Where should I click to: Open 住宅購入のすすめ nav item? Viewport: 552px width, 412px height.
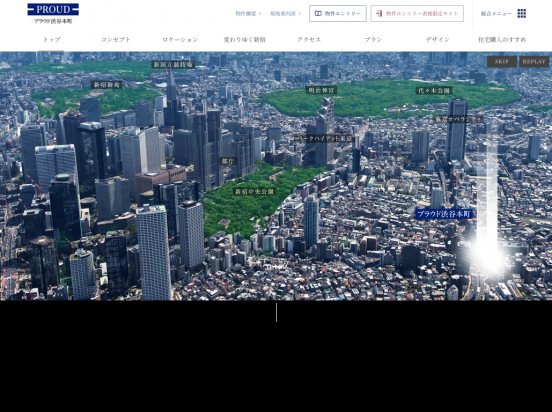pos(502,39)
